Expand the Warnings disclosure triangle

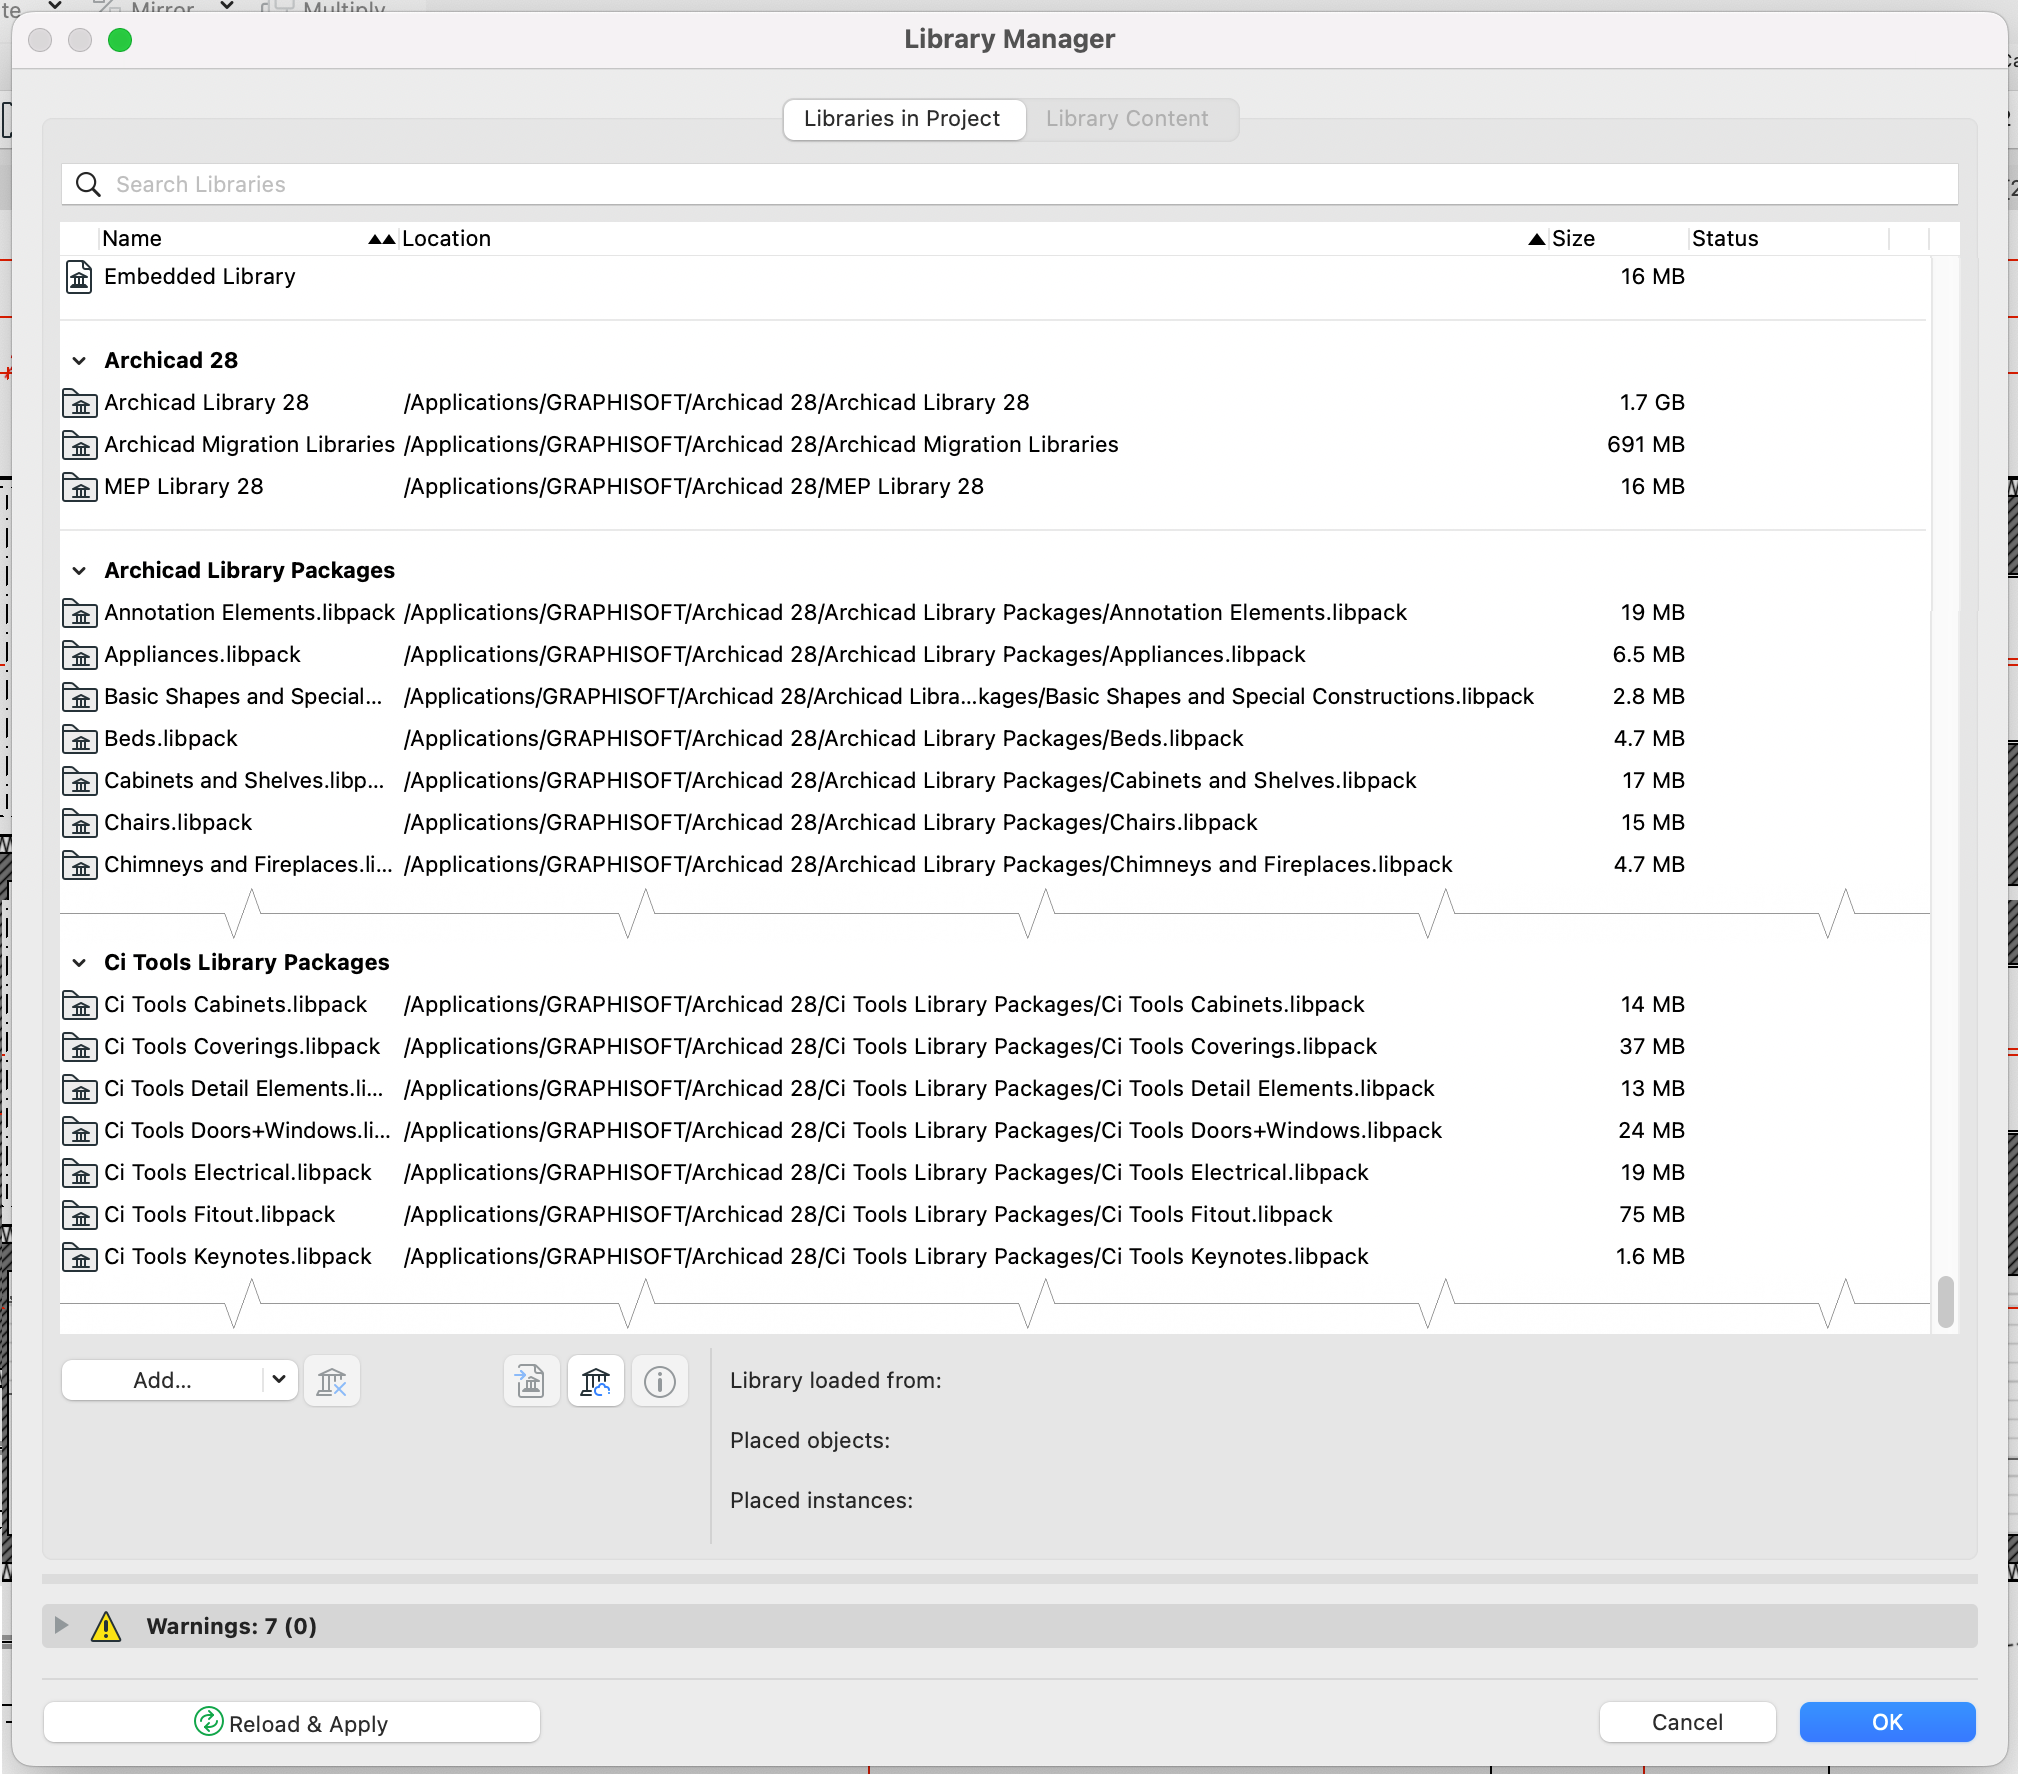(61, 1625)
